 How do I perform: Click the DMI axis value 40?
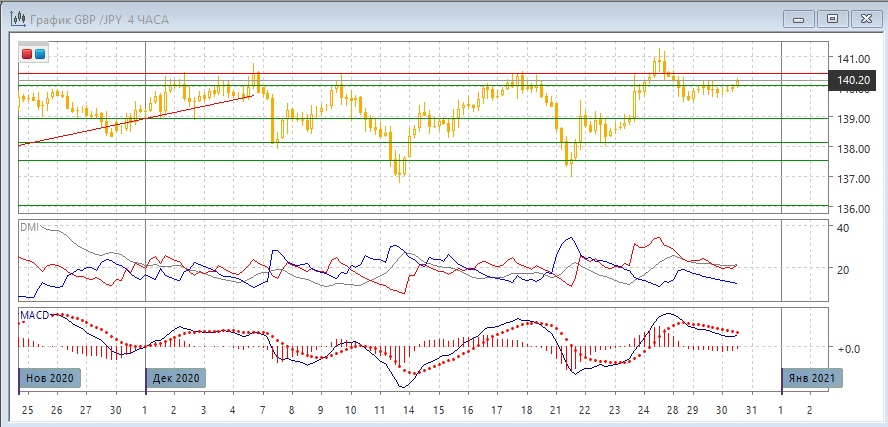(843, 228)
